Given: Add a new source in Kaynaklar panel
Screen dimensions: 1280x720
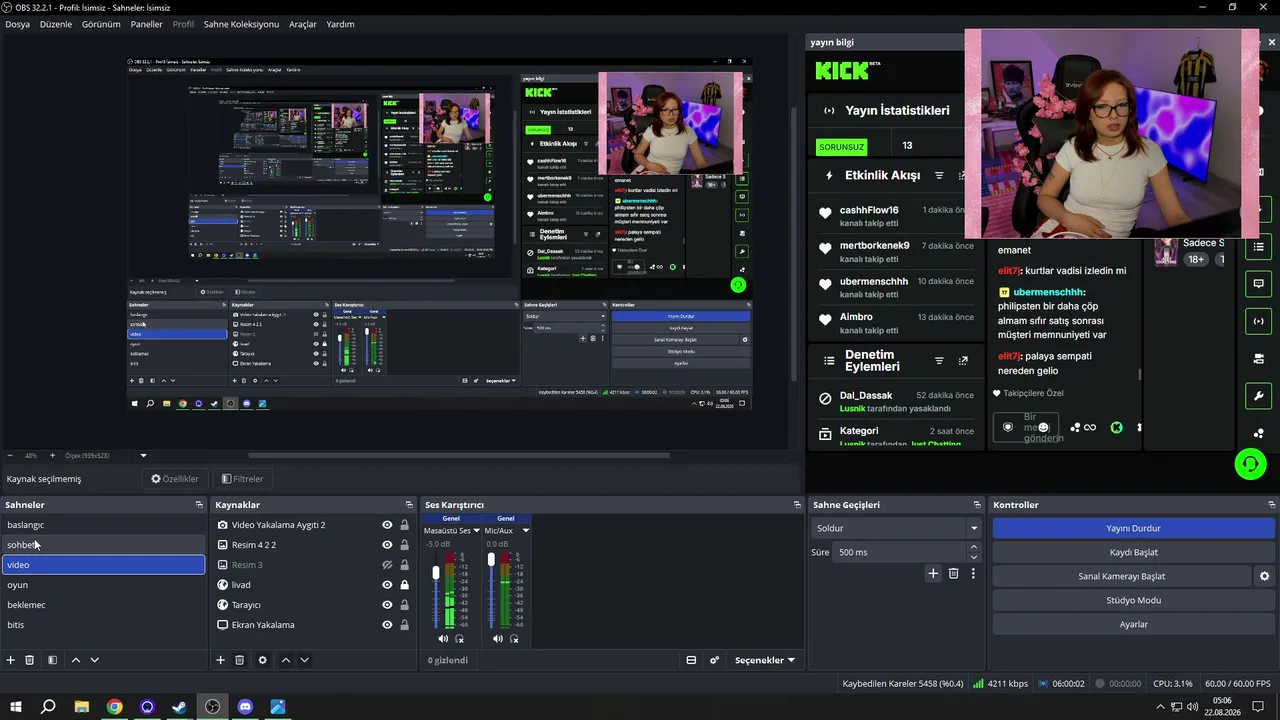Looking at the screenshot, I should click(221, 660).
